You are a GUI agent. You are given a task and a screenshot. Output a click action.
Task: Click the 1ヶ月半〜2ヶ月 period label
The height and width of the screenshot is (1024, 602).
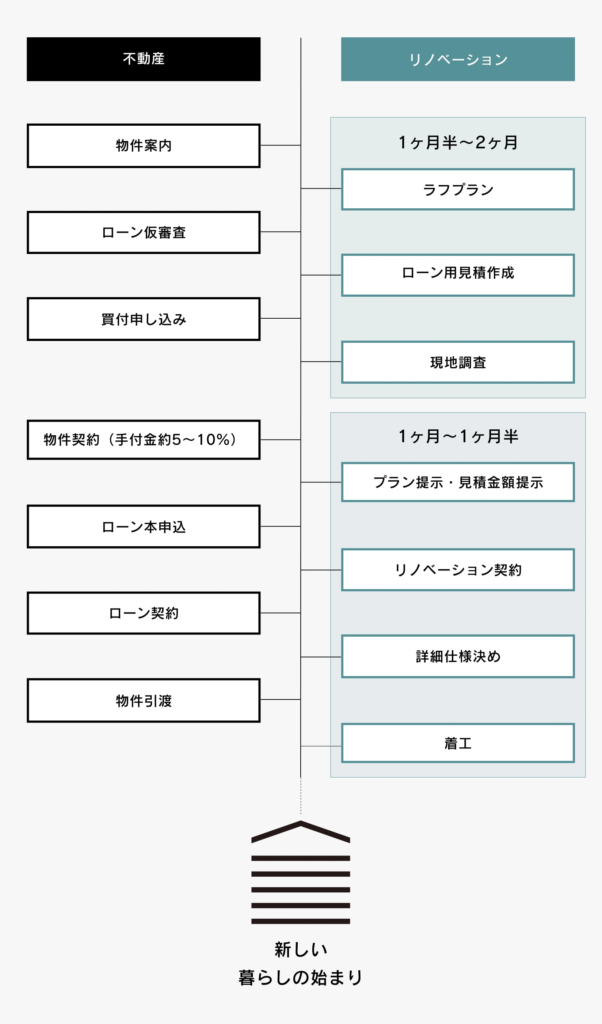pos(458,142)
